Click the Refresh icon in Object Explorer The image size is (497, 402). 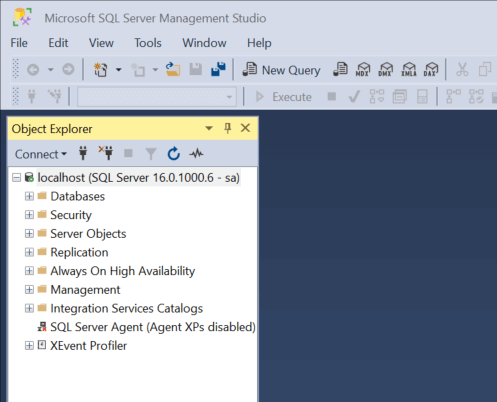pos(174,154)
